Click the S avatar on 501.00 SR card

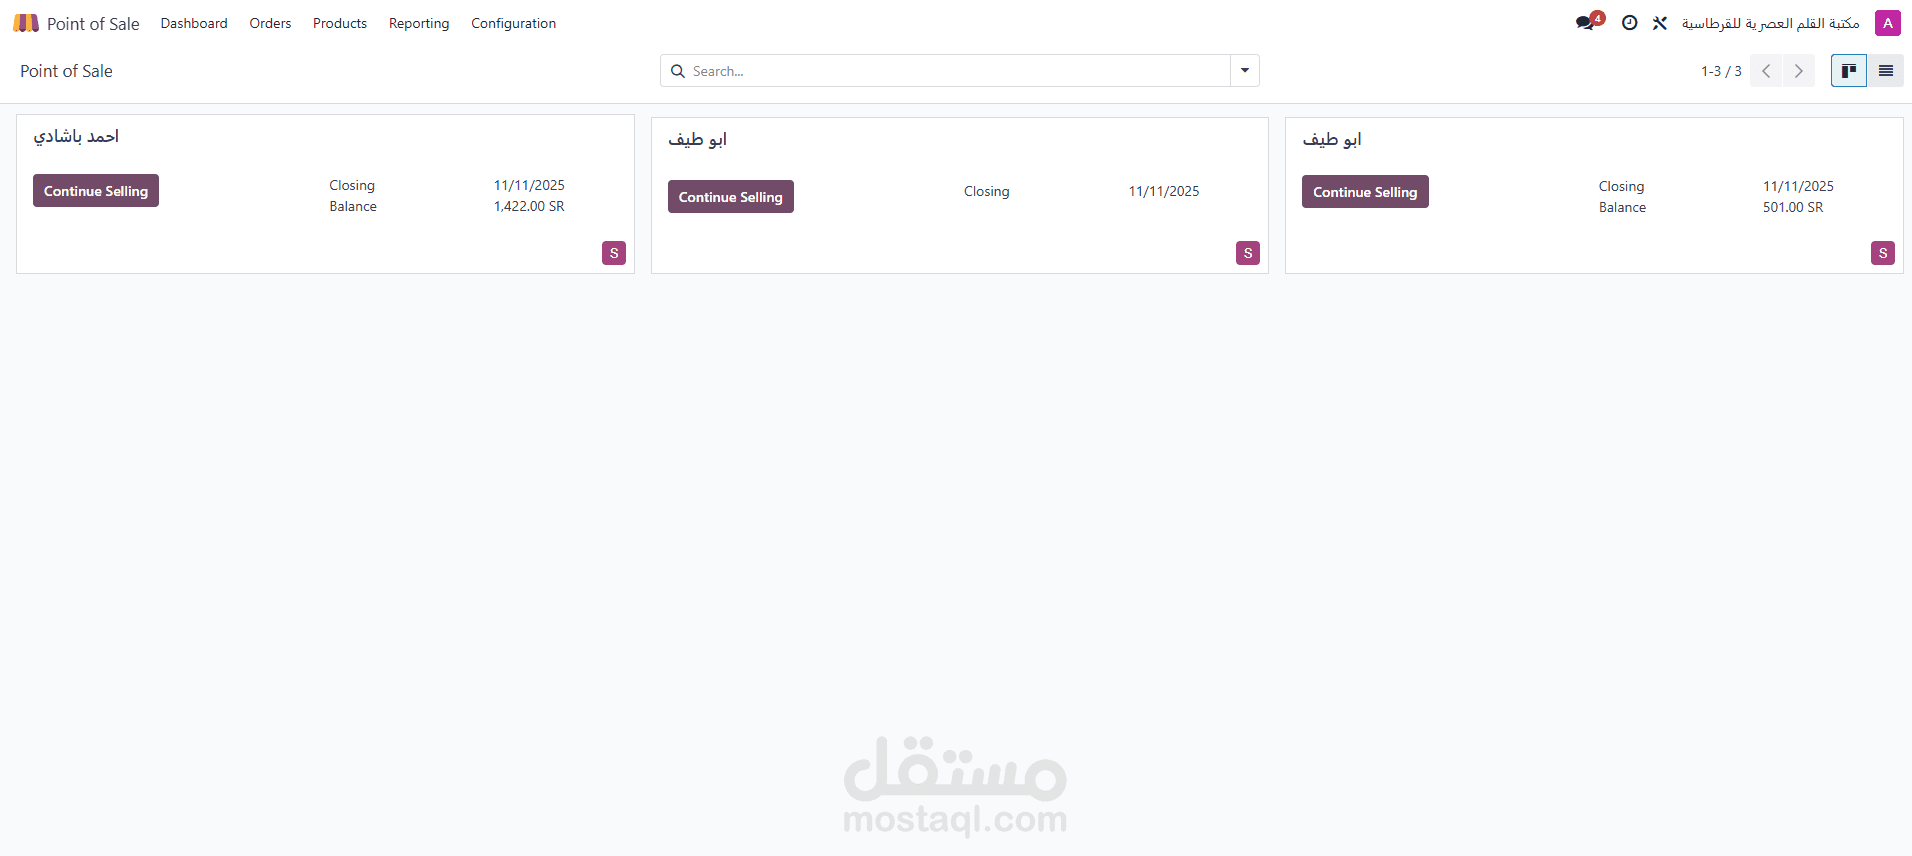[x=1883, y=253]
